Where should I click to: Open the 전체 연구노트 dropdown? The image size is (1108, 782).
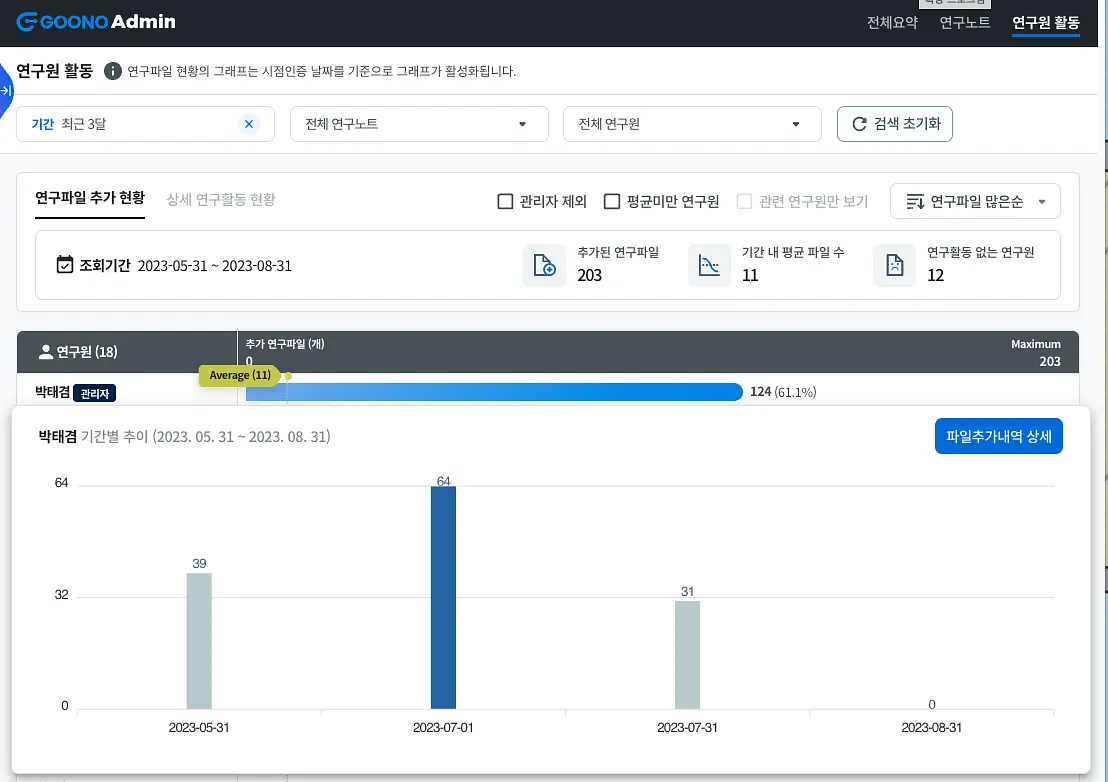point(419,124)
